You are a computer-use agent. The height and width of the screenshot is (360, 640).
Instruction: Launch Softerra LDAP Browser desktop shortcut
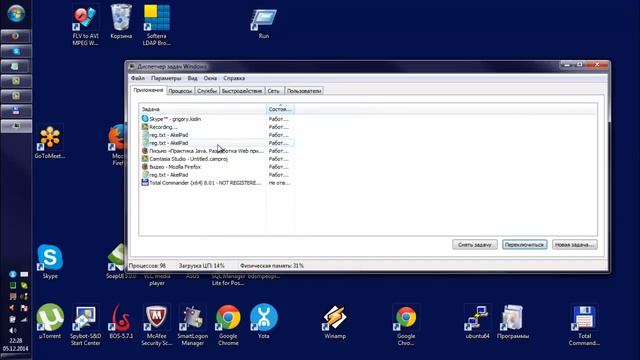[x=156, y=24]
